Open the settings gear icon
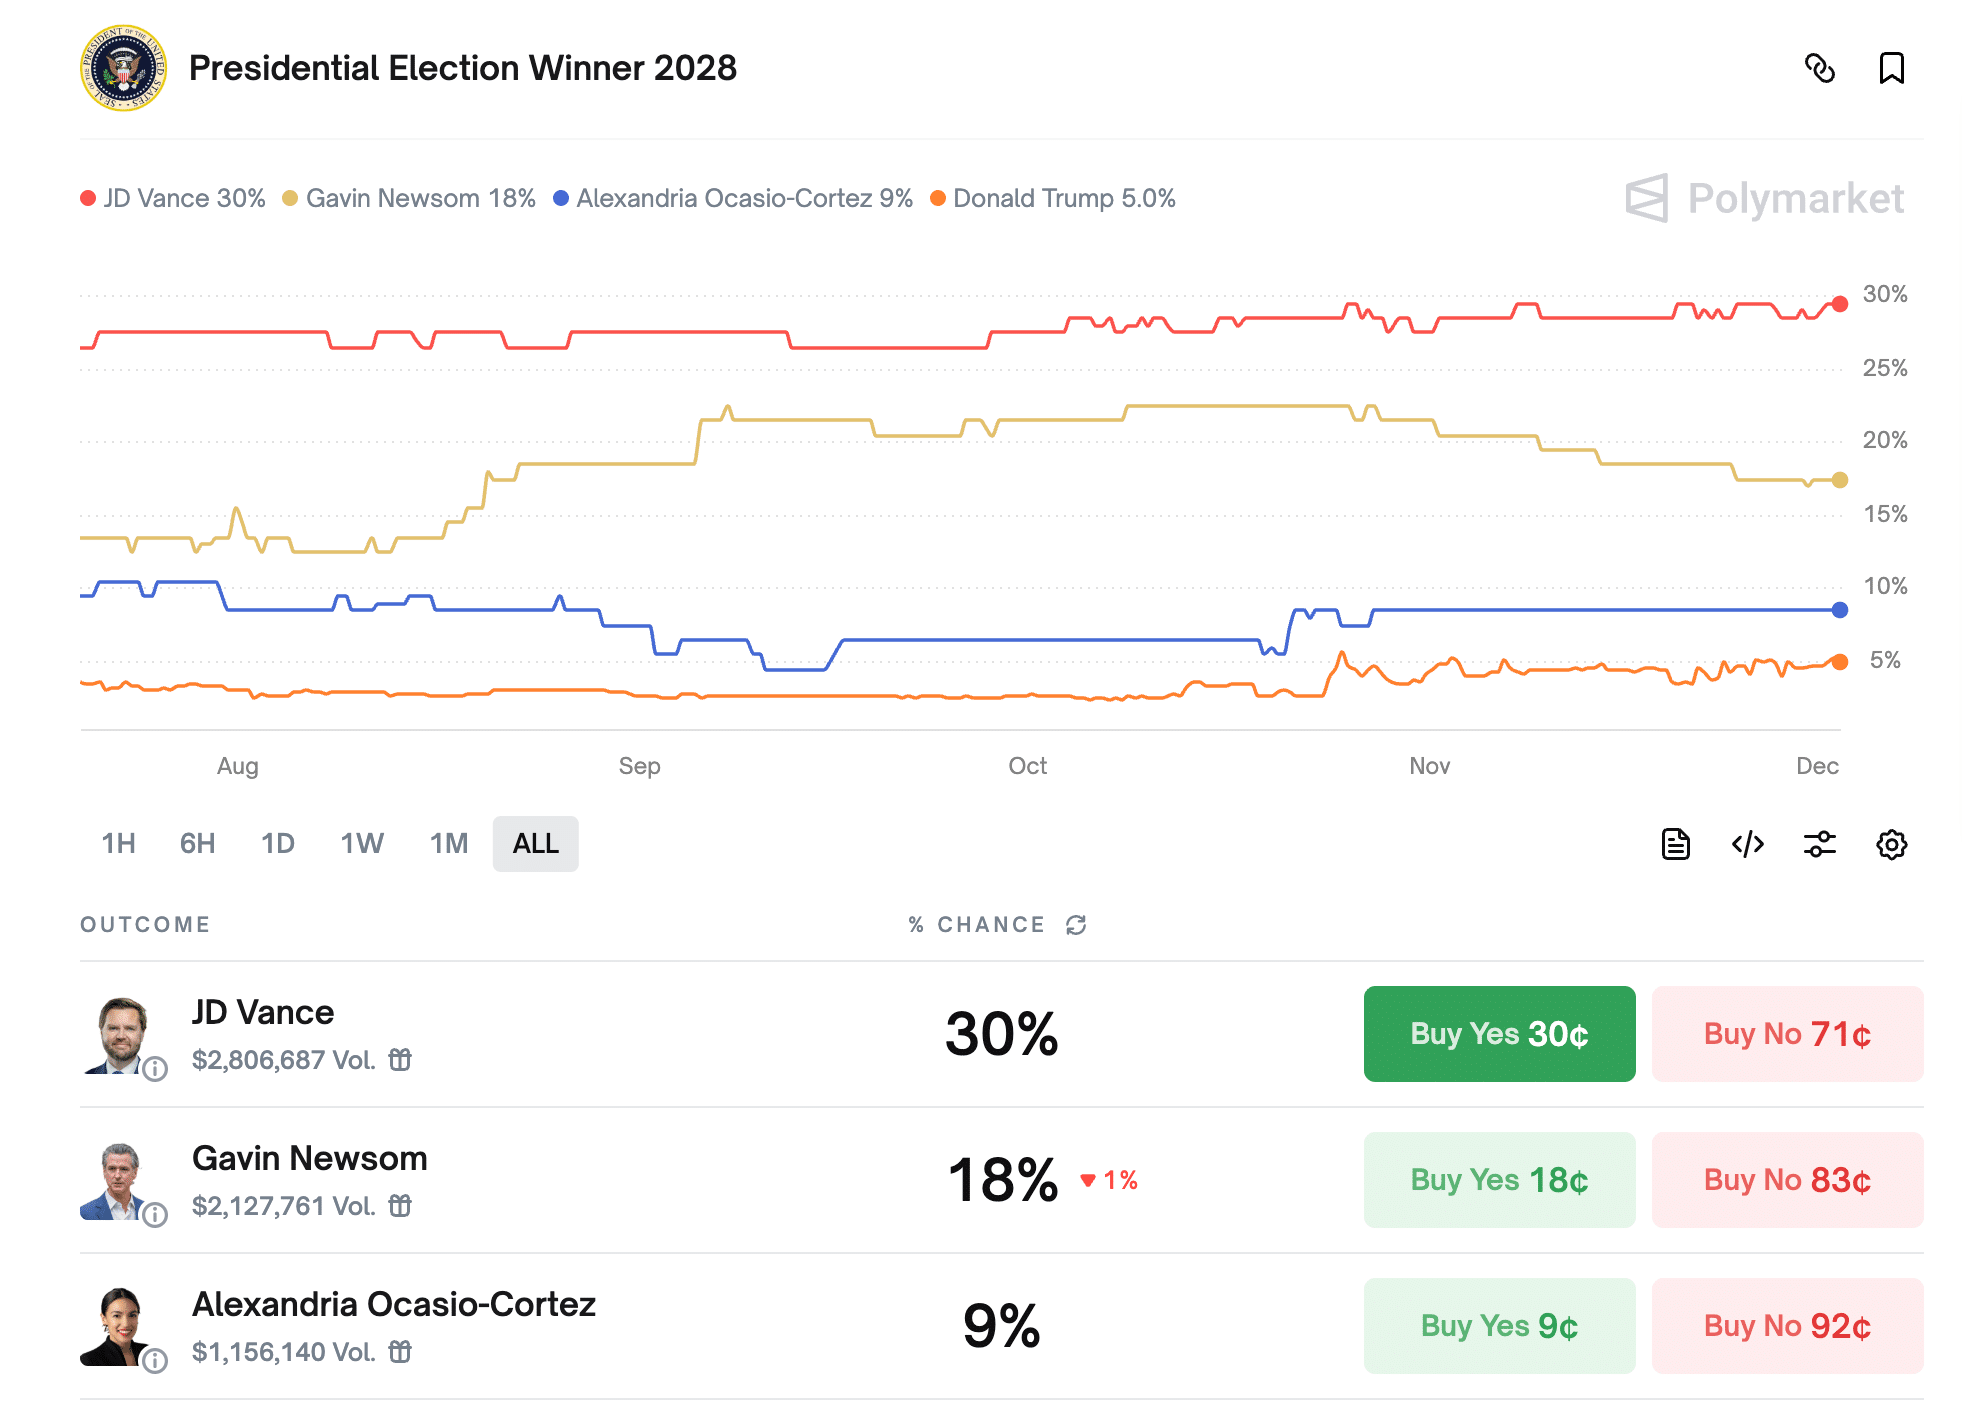 1891,843
